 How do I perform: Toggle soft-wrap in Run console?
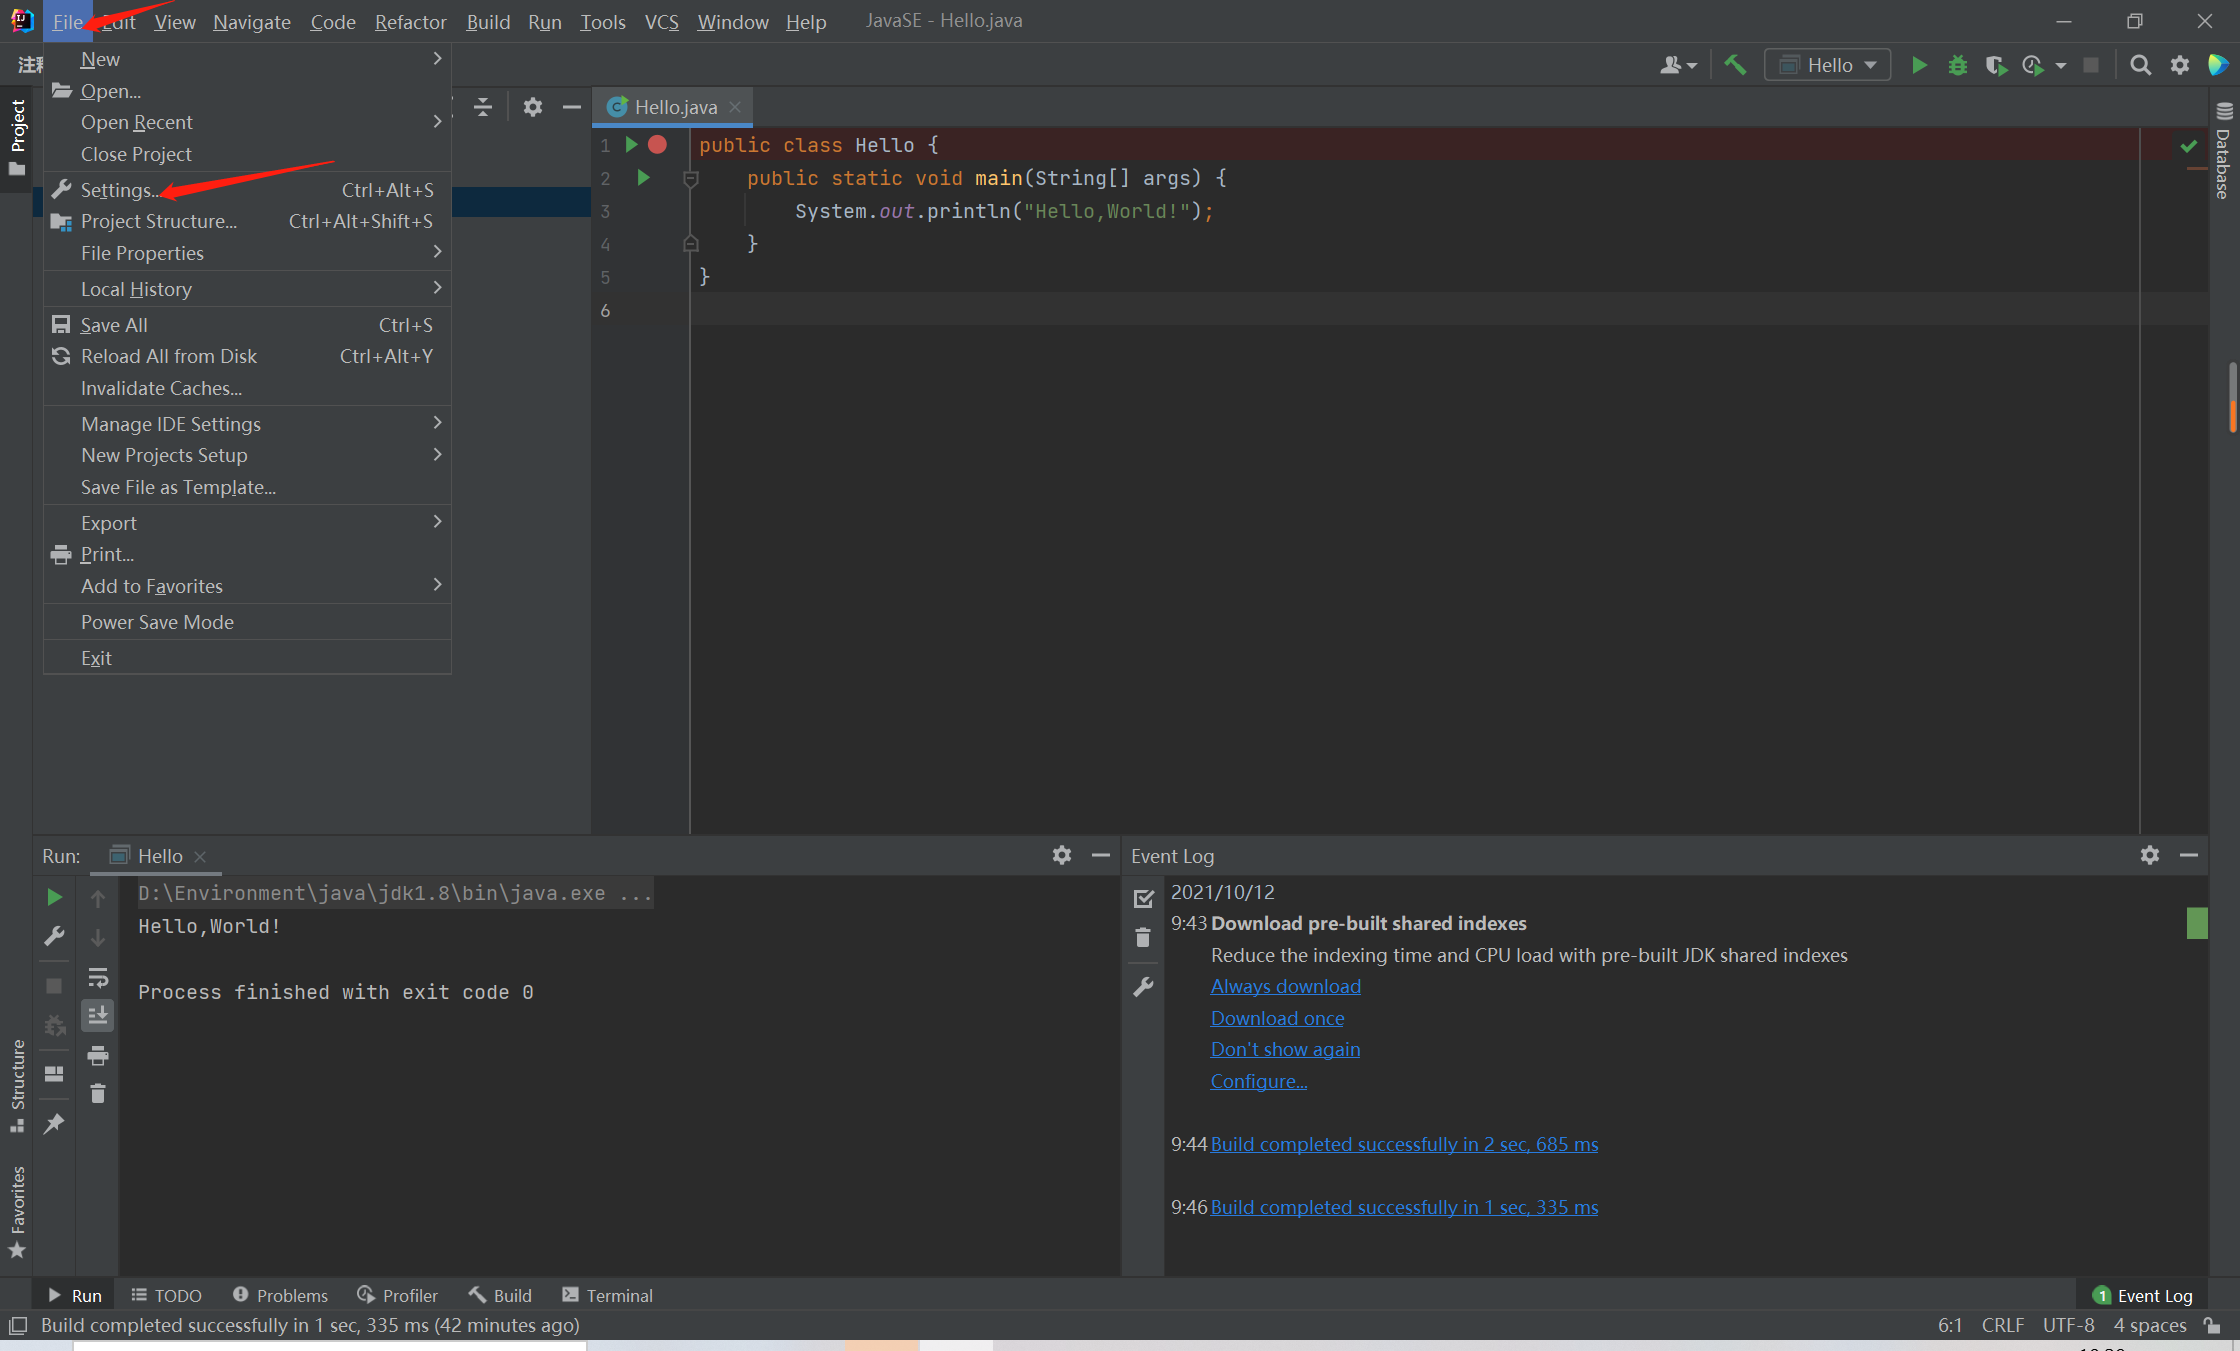click(x=97, y=977)
